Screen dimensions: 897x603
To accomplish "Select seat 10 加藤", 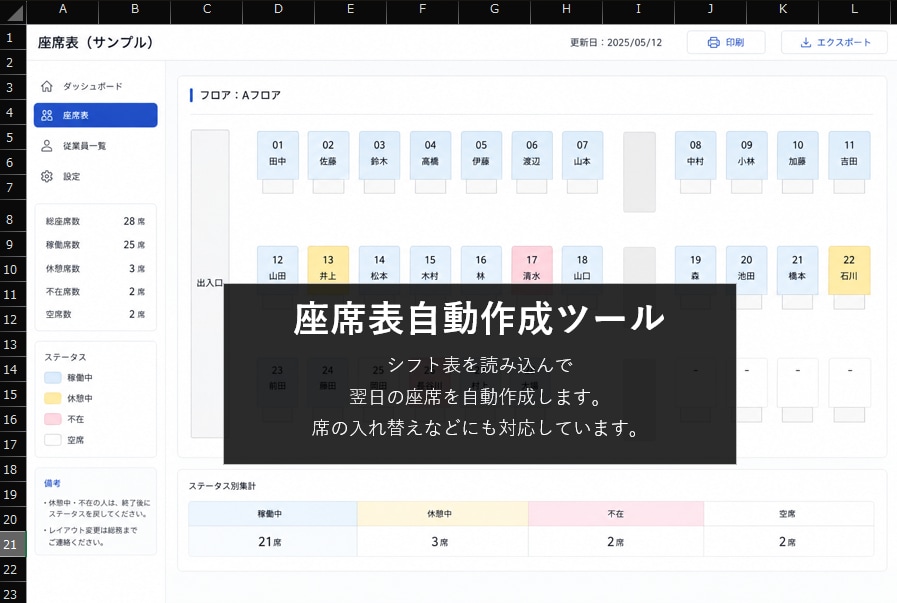I will 797,156.
